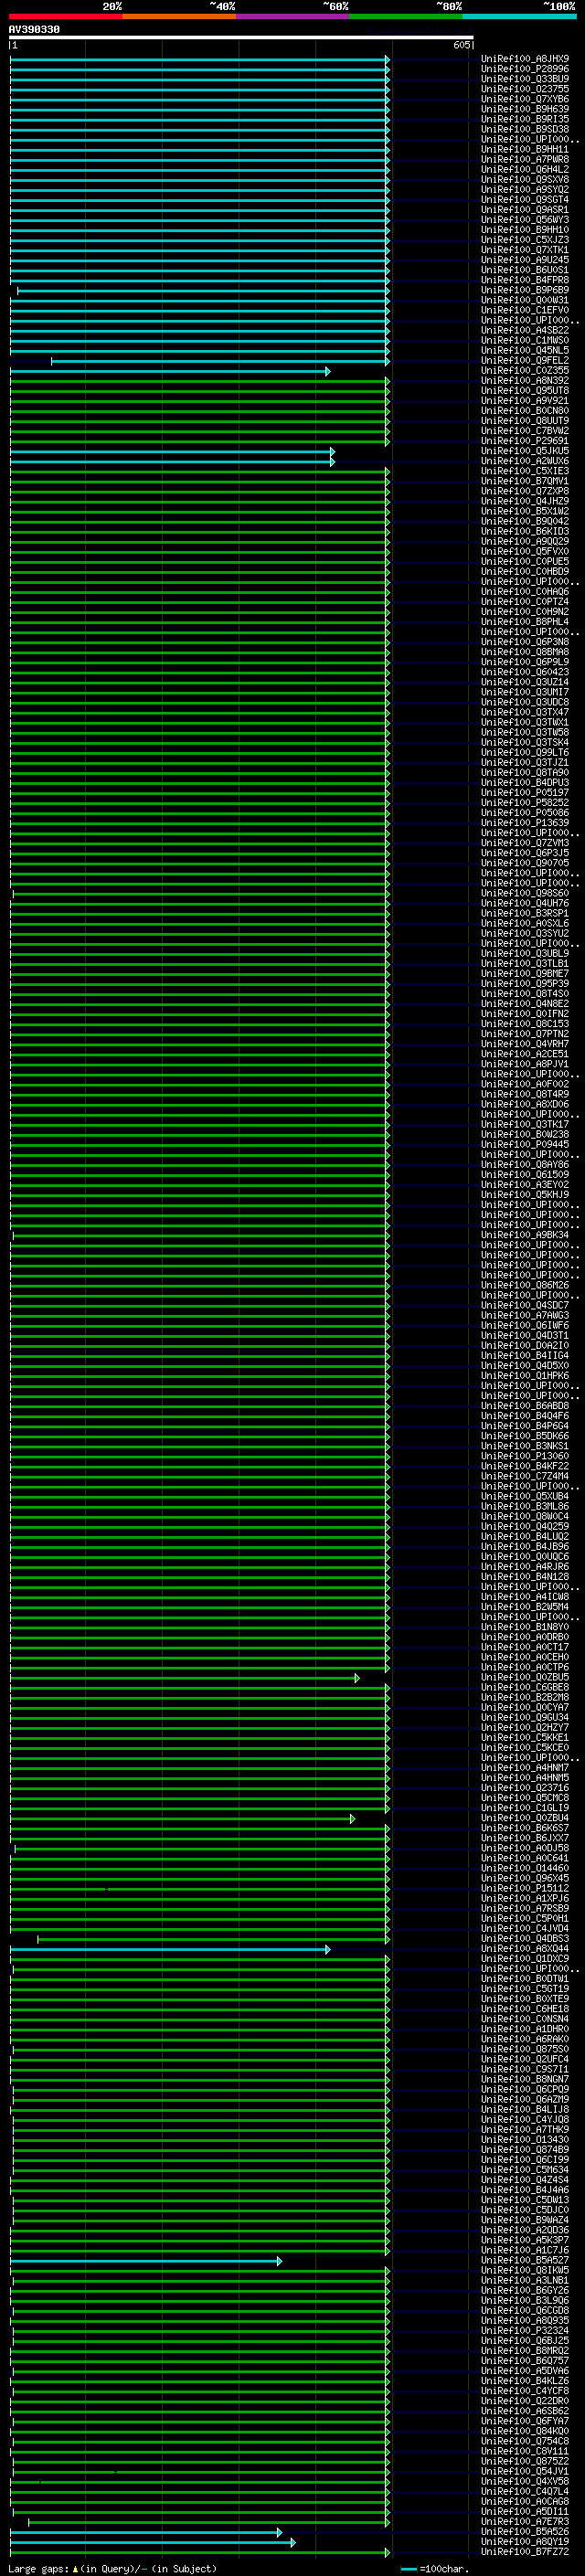Open hit UniRef100_A2WUX6
Screen dimensions: 585x2576
(x=525, y=461)
